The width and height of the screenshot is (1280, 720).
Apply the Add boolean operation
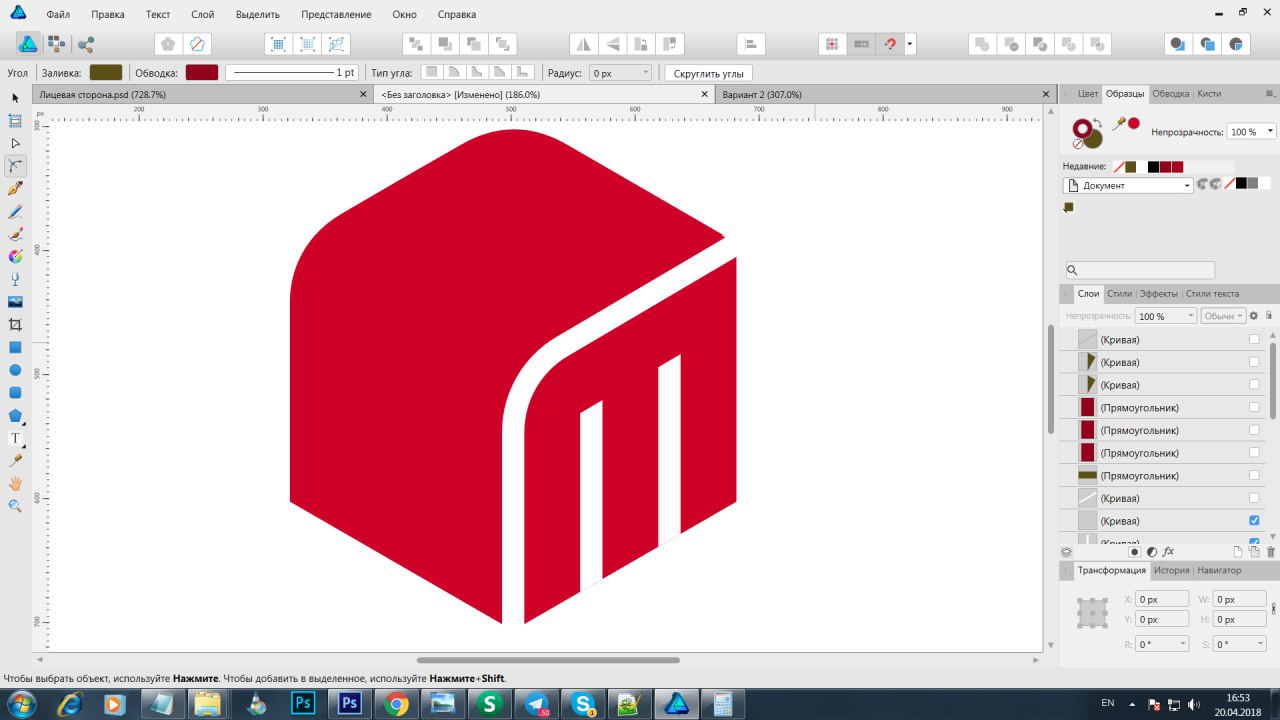[982, 44]
